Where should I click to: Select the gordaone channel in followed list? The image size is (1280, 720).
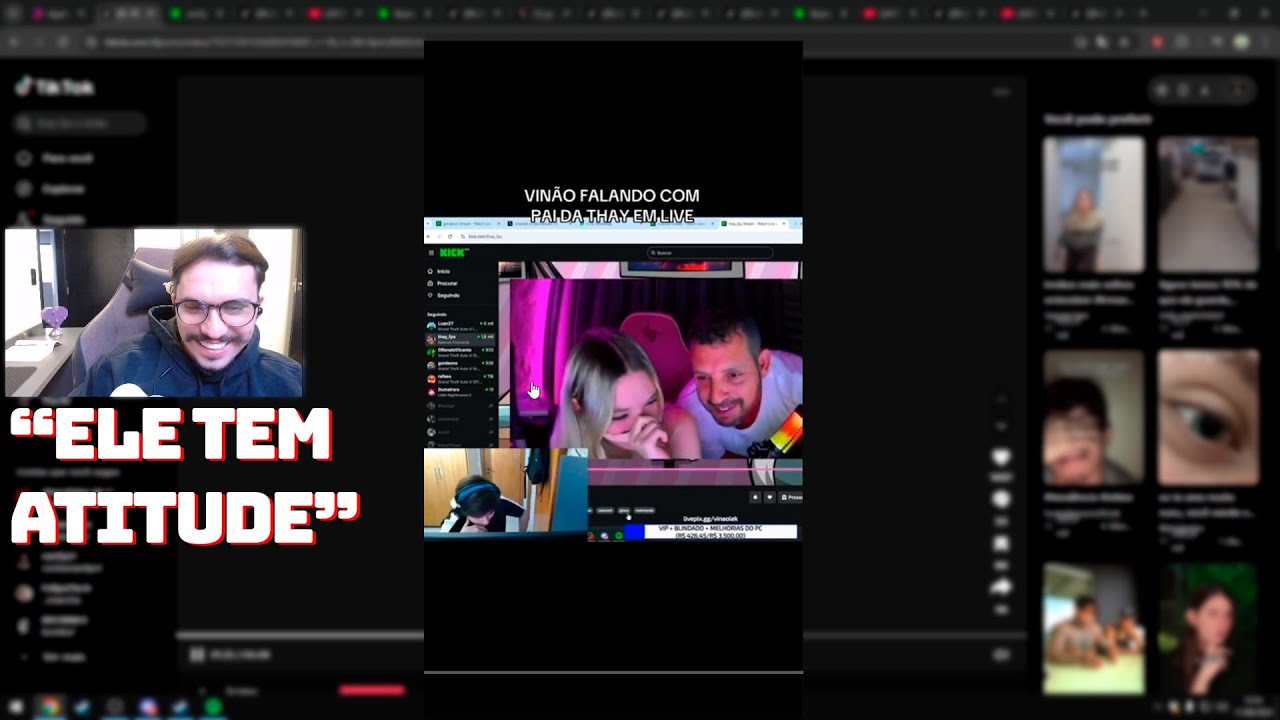click(x=461, y=365)
